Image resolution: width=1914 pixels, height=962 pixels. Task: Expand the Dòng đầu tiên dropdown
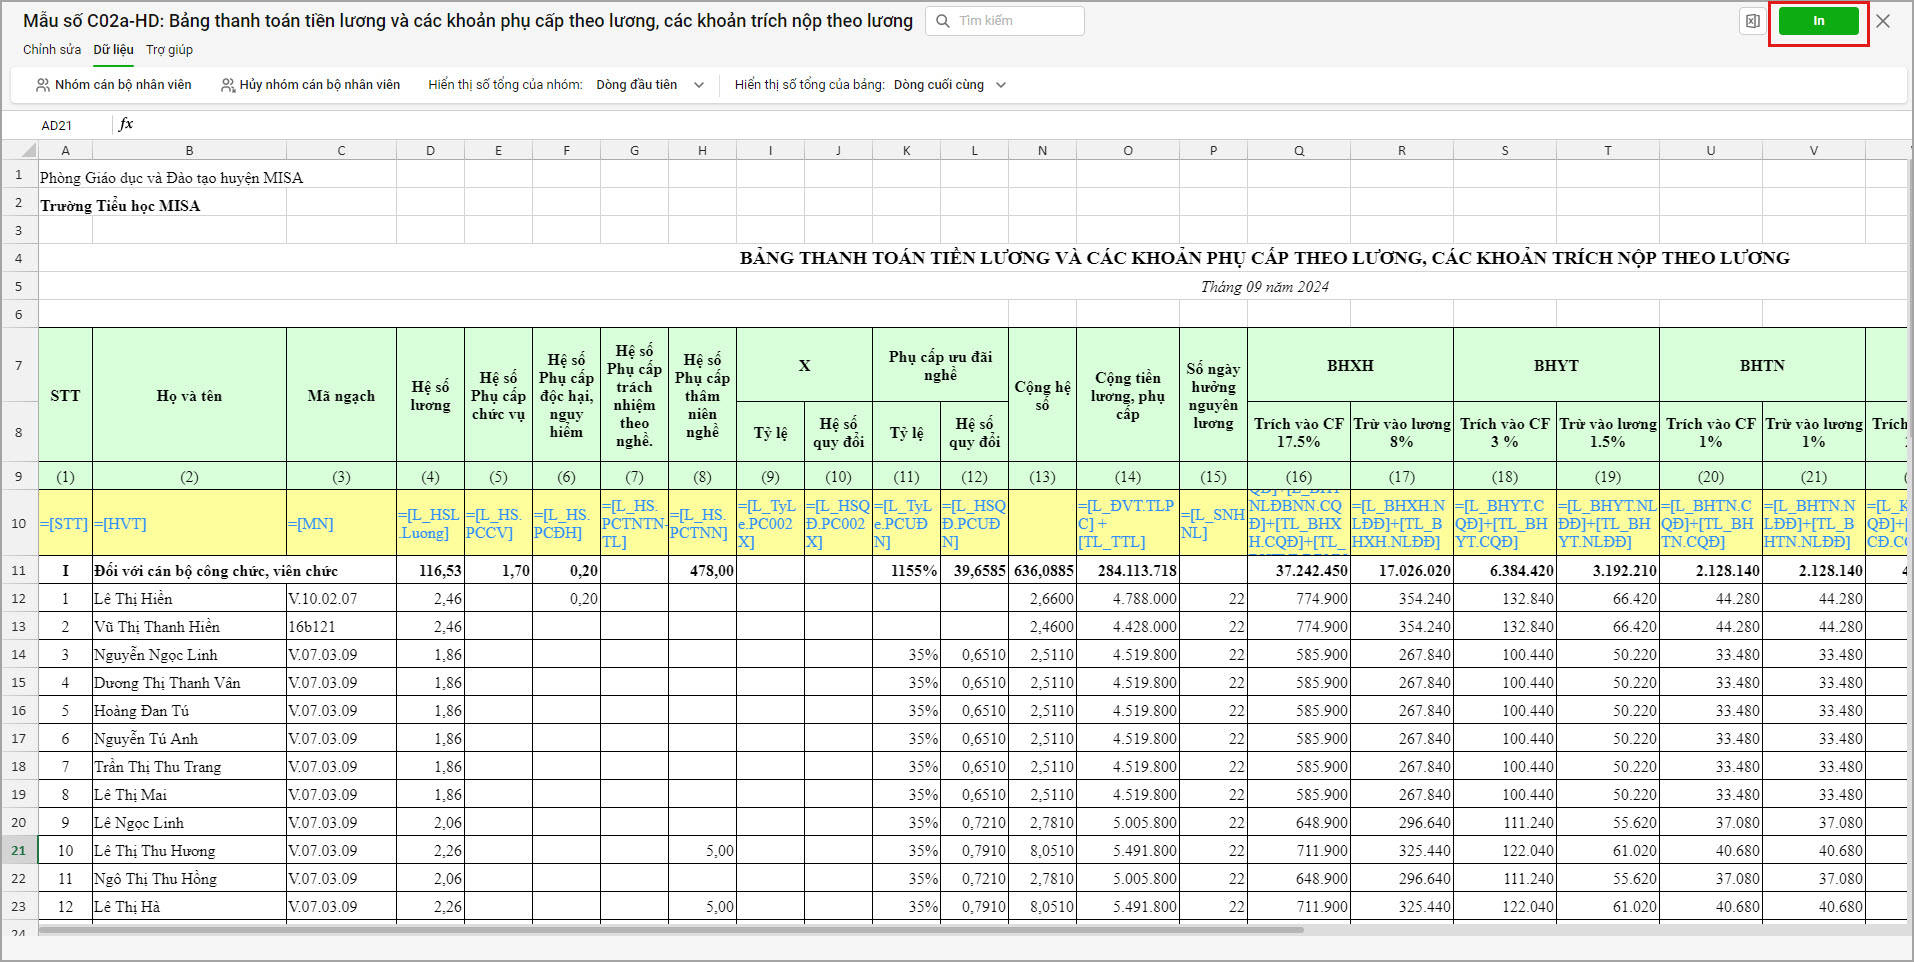pyautogui.click(x=650, y=85)
